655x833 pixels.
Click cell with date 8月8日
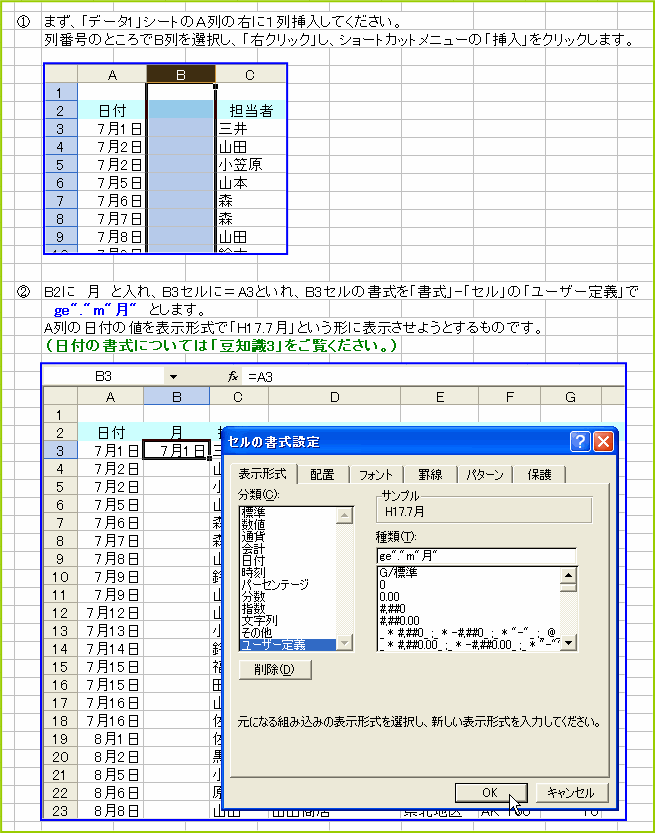[x=110, y=811]
